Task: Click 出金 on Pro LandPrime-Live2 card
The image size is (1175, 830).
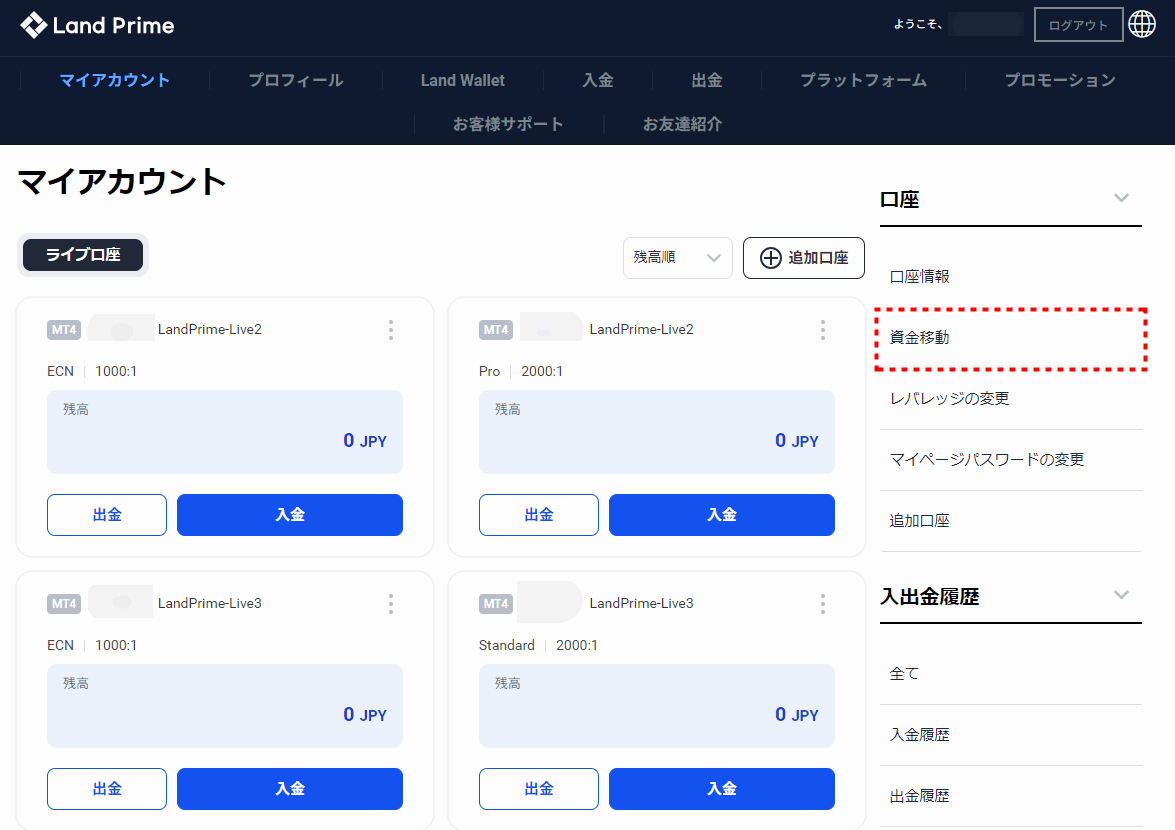Action: 539,515
